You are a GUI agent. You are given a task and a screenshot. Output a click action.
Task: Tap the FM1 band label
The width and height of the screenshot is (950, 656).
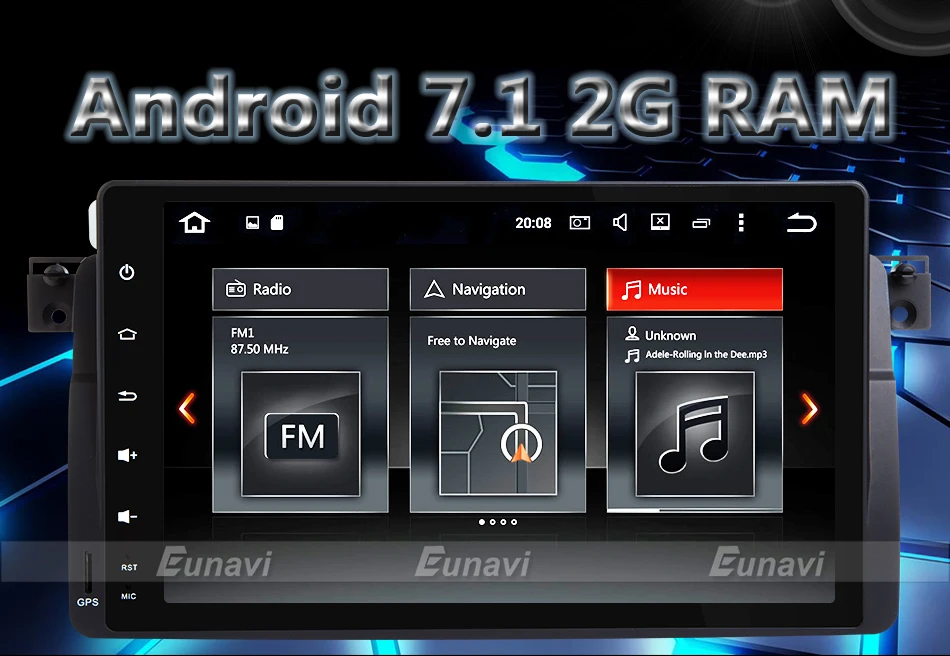[242, 333]
